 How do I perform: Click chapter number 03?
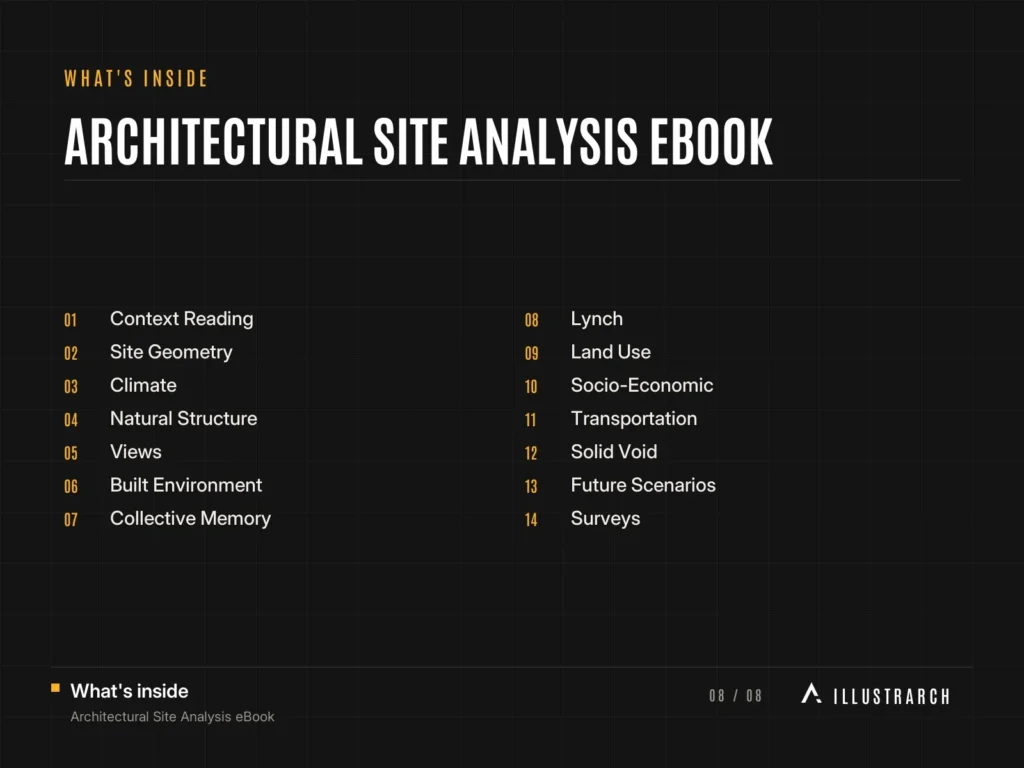point(71,387)
